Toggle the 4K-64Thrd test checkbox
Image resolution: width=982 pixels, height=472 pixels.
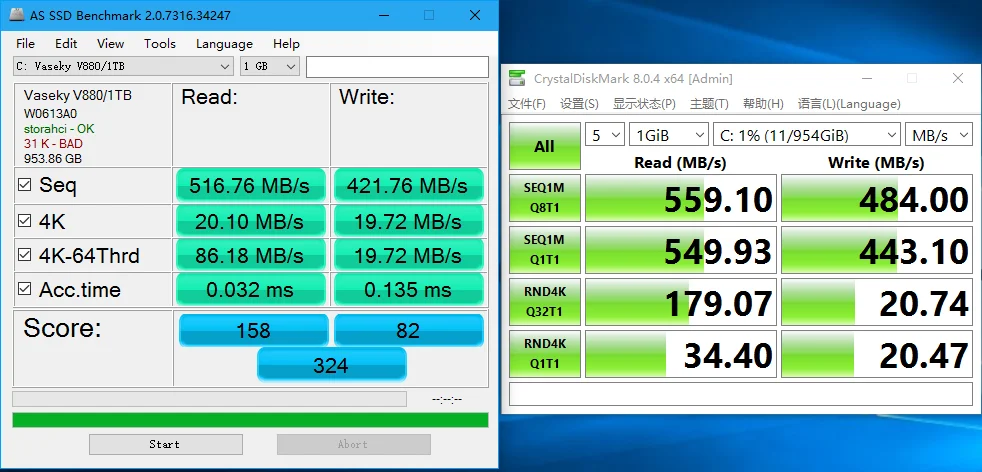[x=24, y=255]
